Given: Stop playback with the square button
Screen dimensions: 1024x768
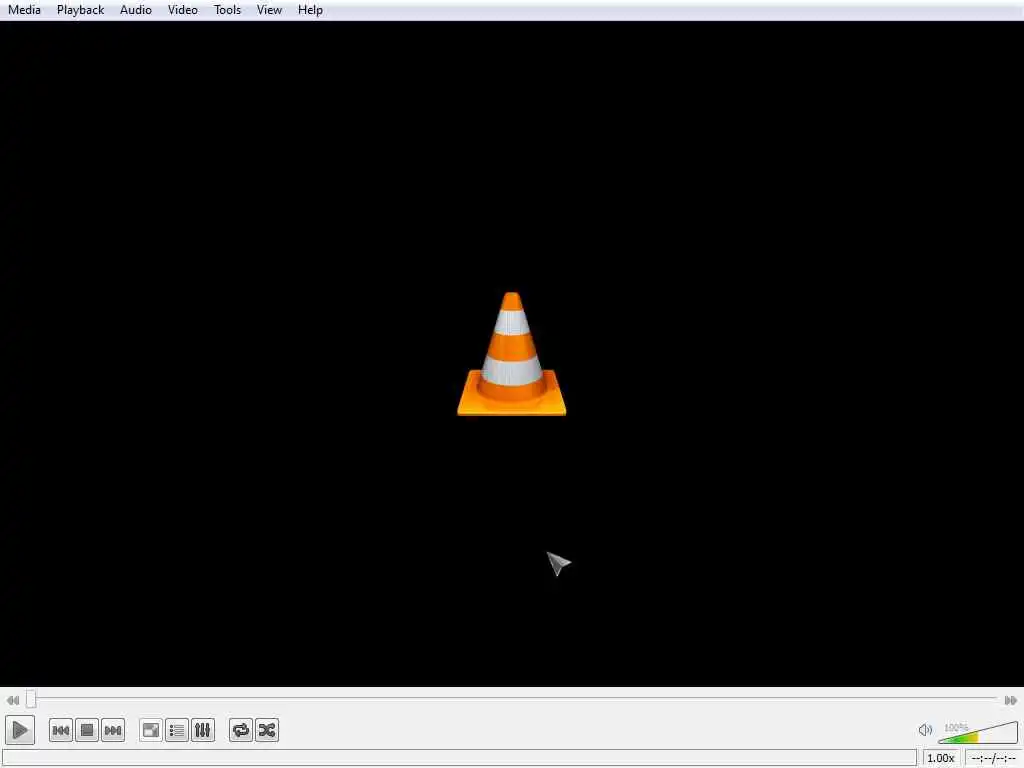Looking at the screenshot, I should coord(87,730).
